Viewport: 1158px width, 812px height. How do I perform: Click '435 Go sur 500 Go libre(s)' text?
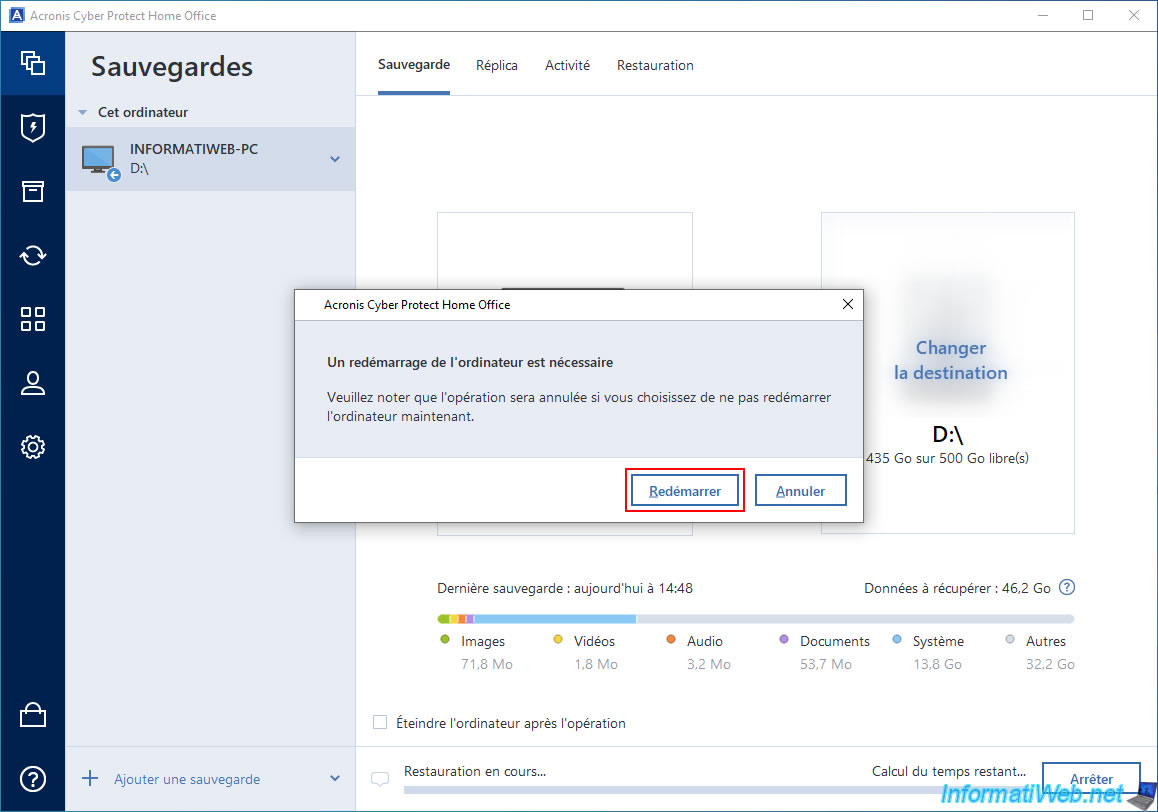948,458
